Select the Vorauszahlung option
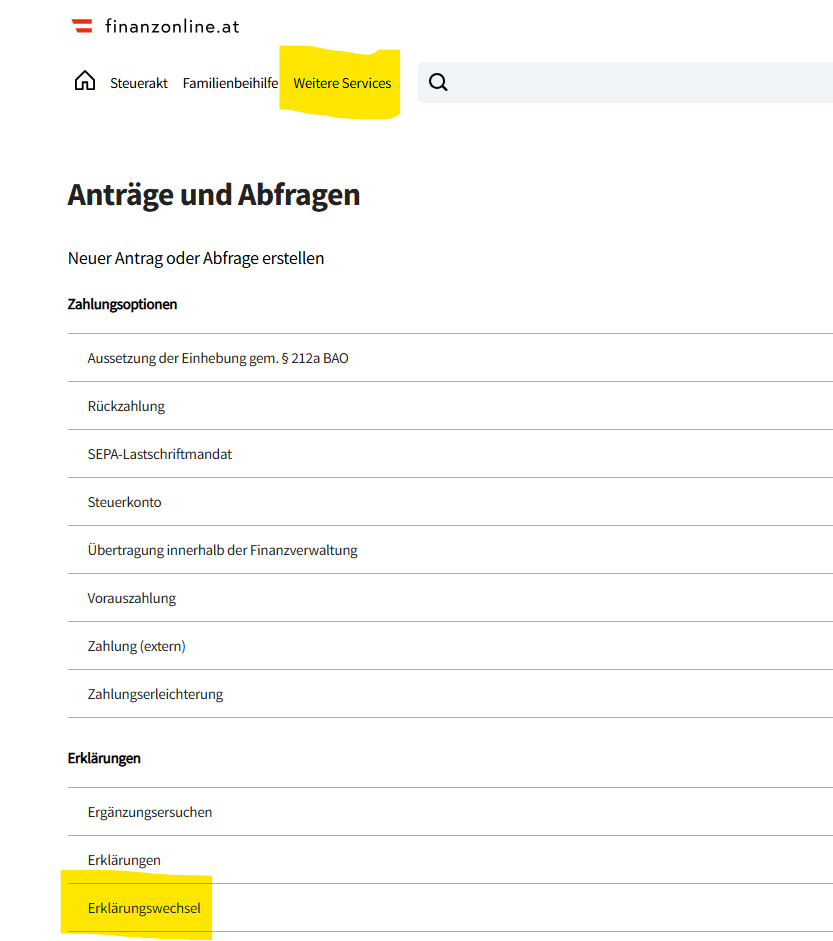This screenshot has width=833, height=941. coord(132,598)
